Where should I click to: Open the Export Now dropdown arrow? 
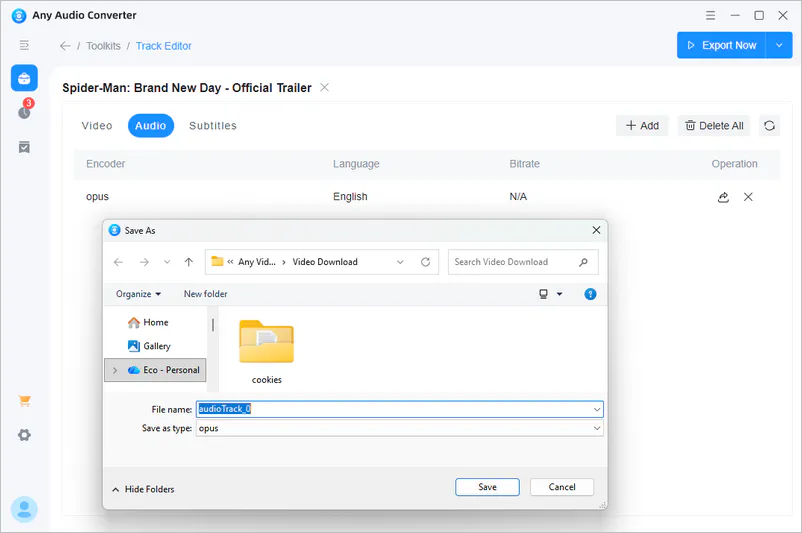pyautogui.click(x=779, y=45)
